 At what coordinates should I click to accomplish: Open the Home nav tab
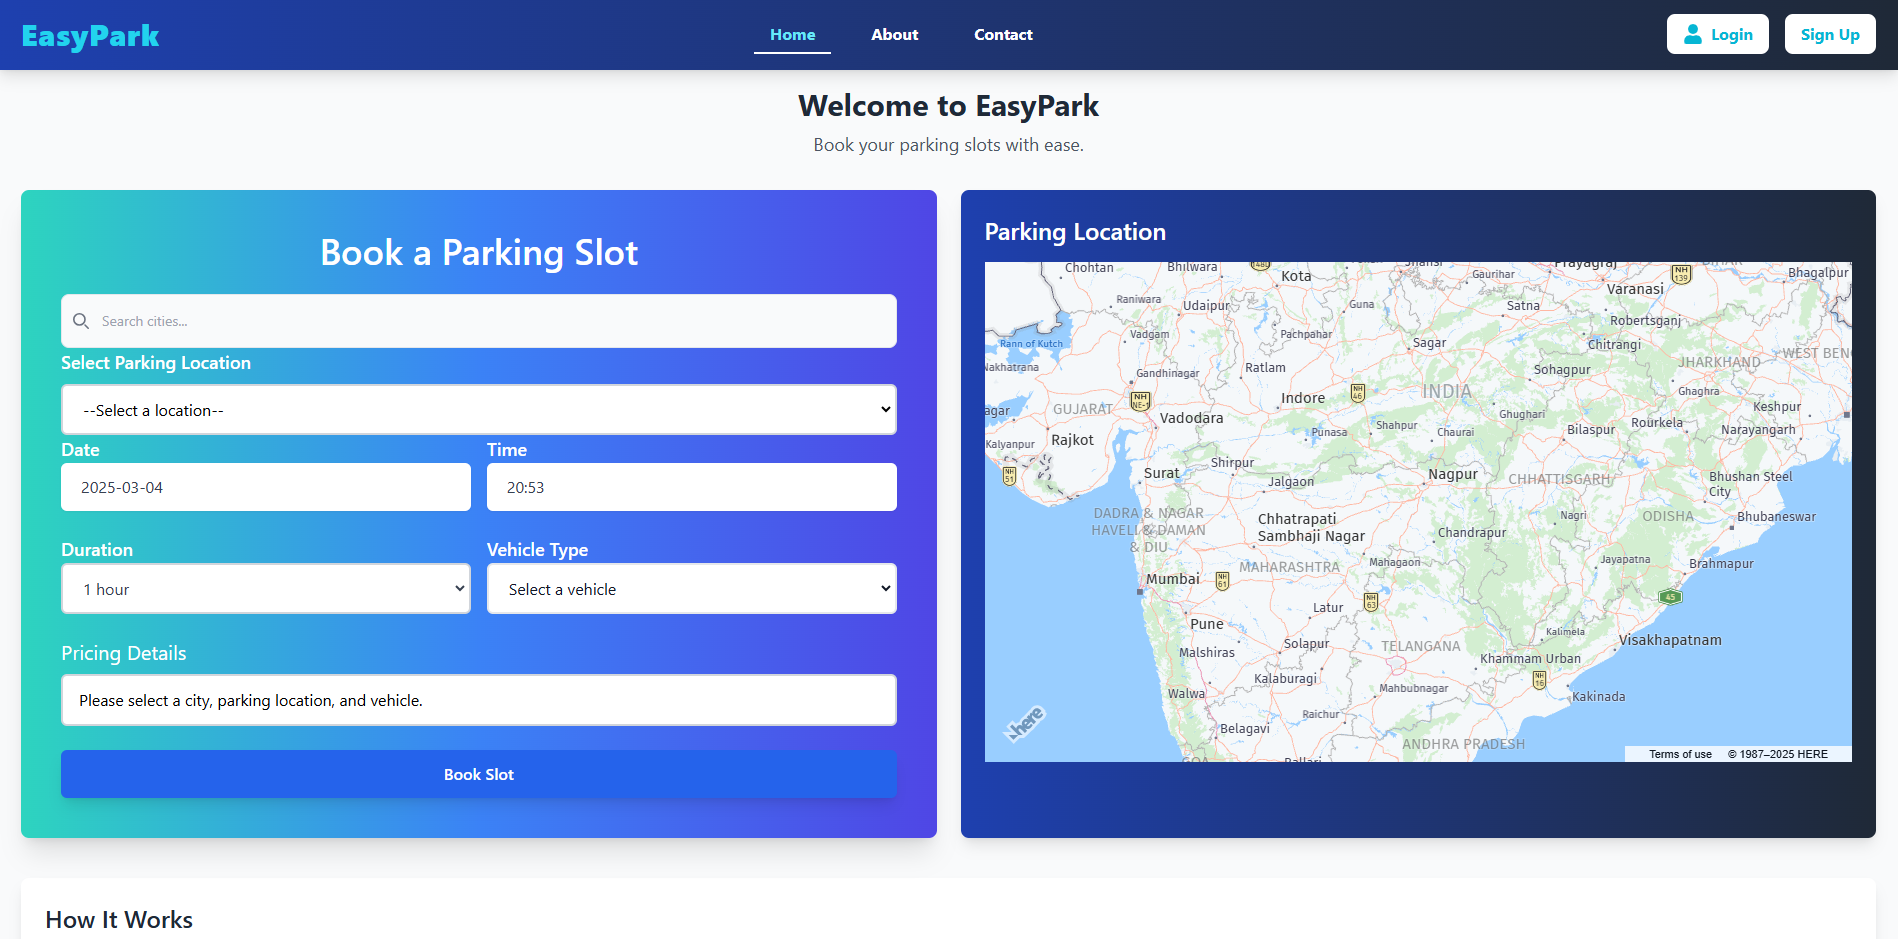point(792,35)
